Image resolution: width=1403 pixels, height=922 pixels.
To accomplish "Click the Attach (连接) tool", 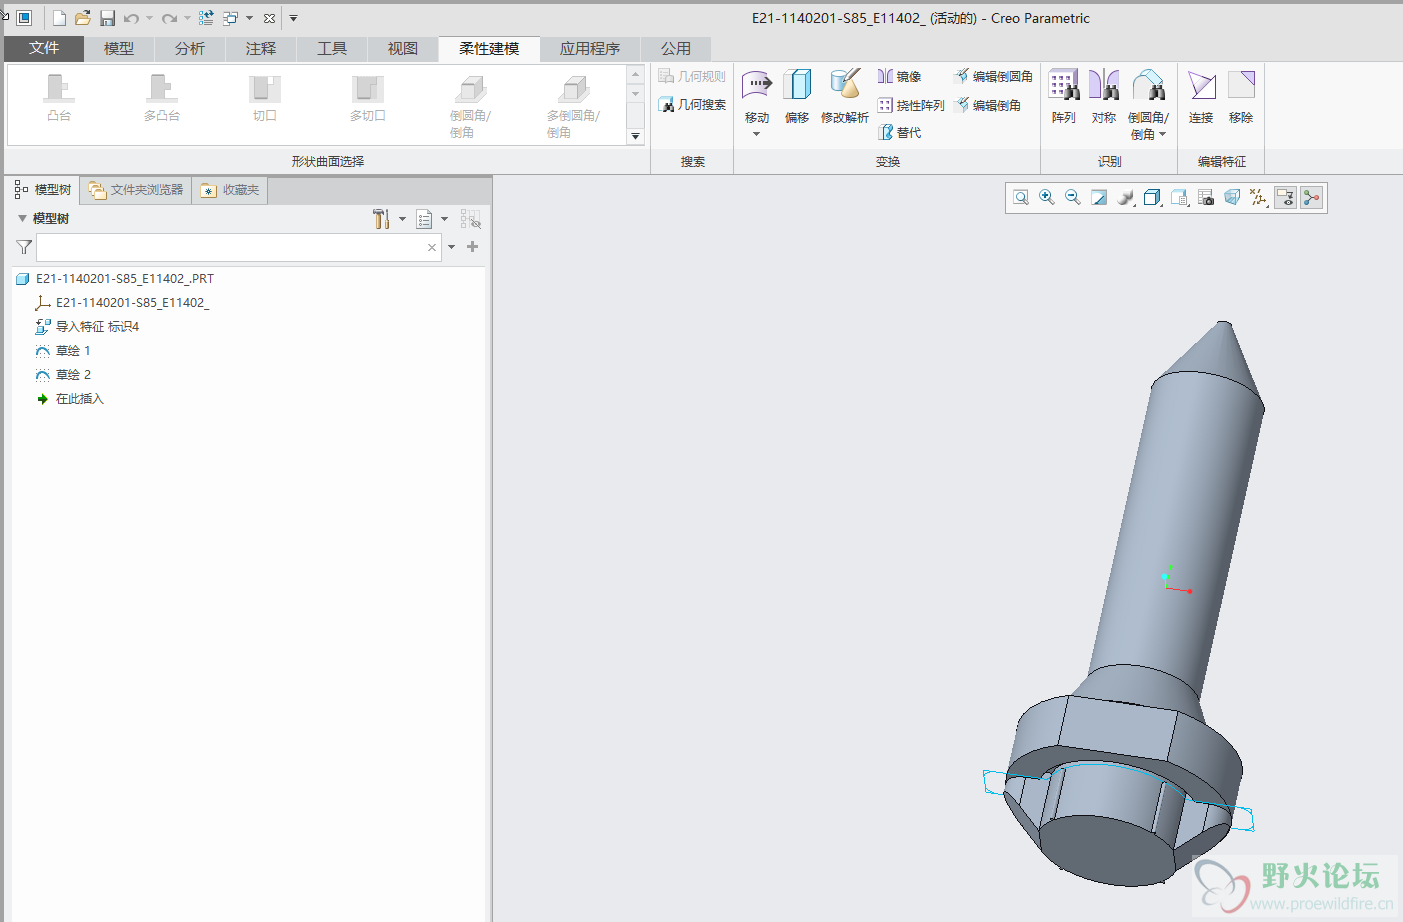I will 1201,95.
